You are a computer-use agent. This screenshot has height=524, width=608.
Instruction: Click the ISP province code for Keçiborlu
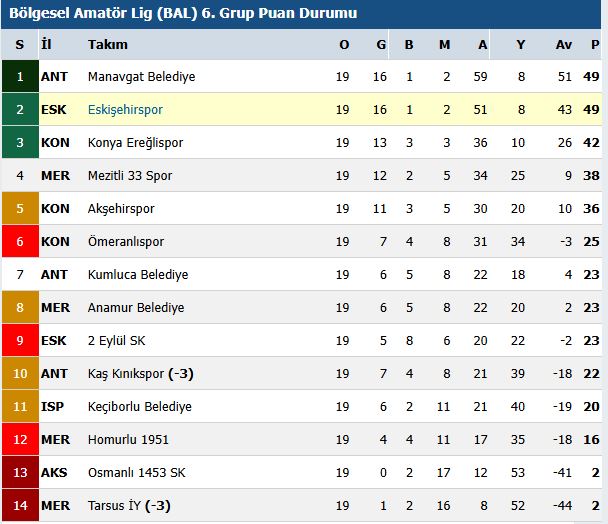[x=52, y=406]
